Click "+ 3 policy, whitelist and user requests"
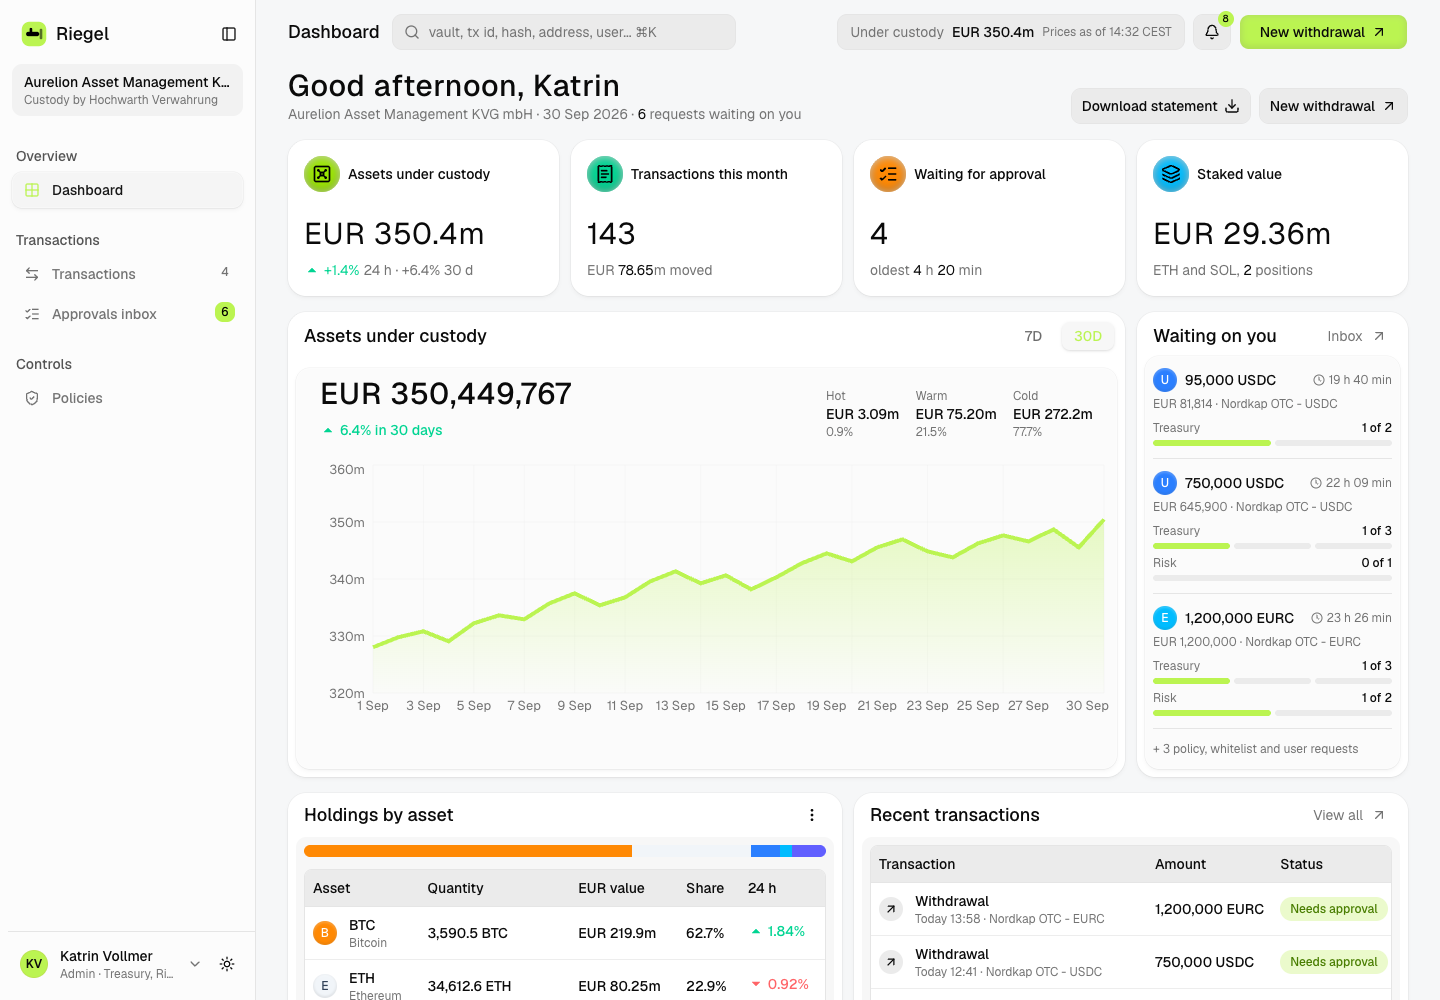 click(1255, 749)
